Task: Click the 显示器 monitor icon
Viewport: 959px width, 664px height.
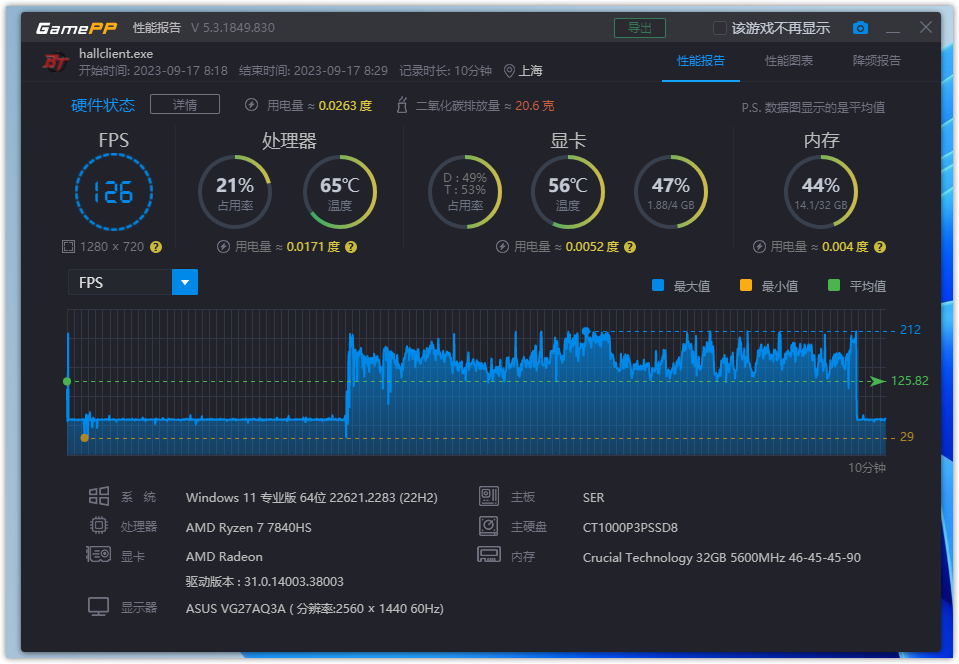Action: (x=98, y=607)
